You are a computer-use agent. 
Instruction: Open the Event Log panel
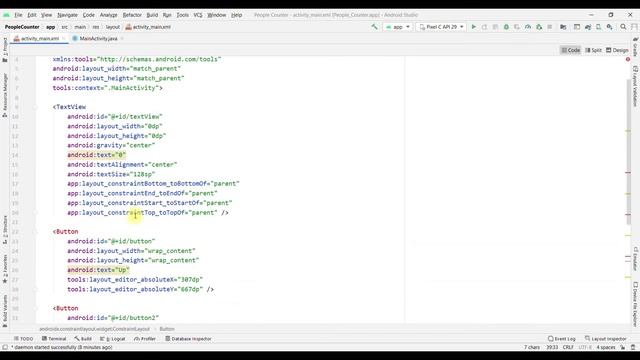(x=562, y=339)
